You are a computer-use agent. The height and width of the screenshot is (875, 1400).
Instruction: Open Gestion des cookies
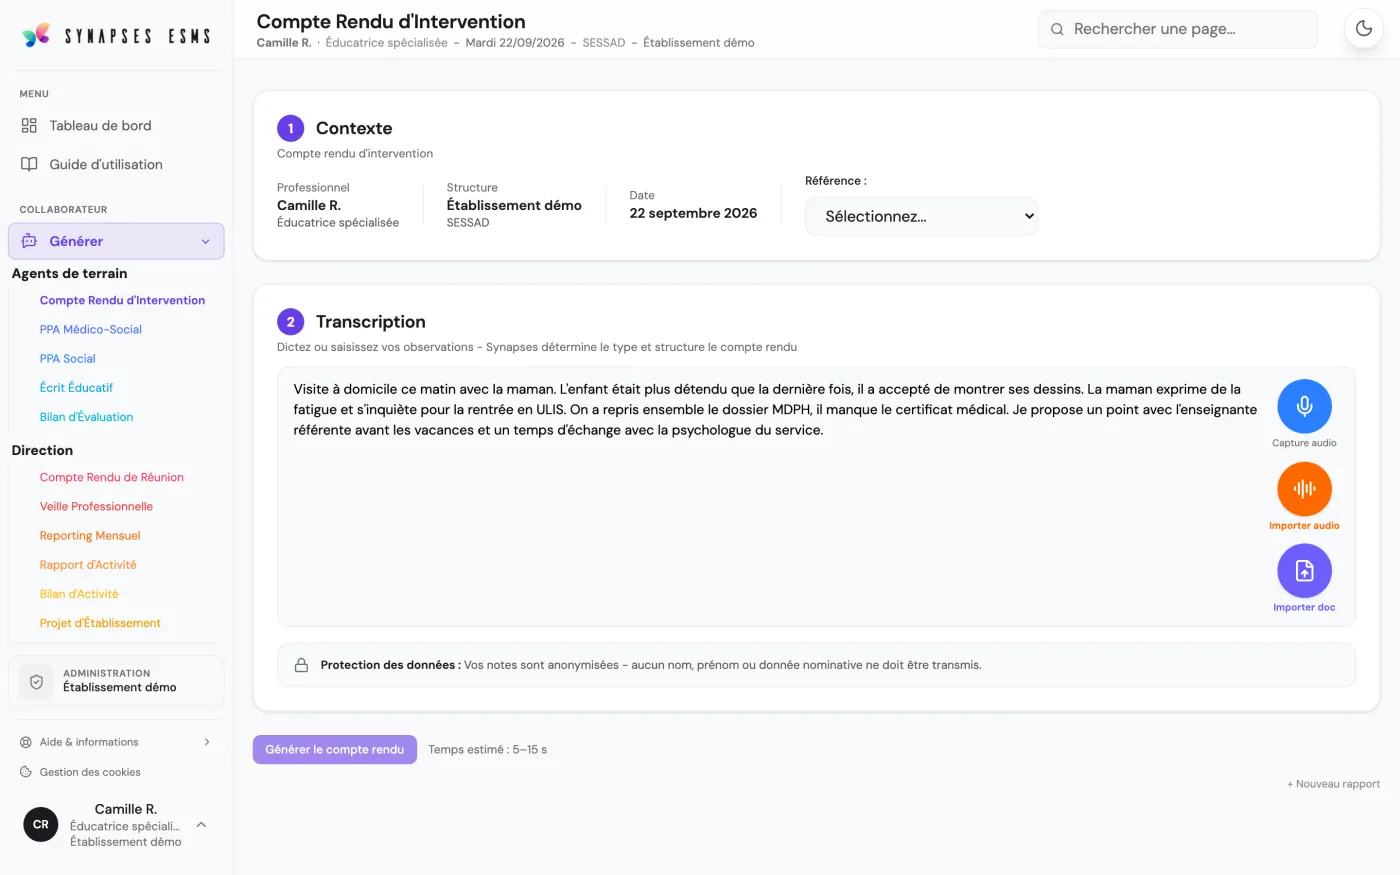[90, 772]
